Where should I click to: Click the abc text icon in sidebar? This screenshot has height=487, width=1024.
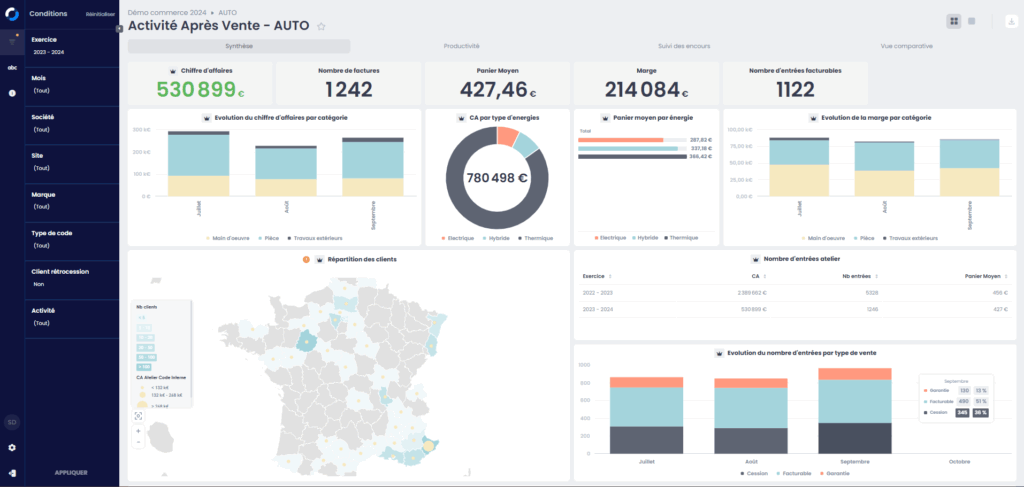point(12,68)
